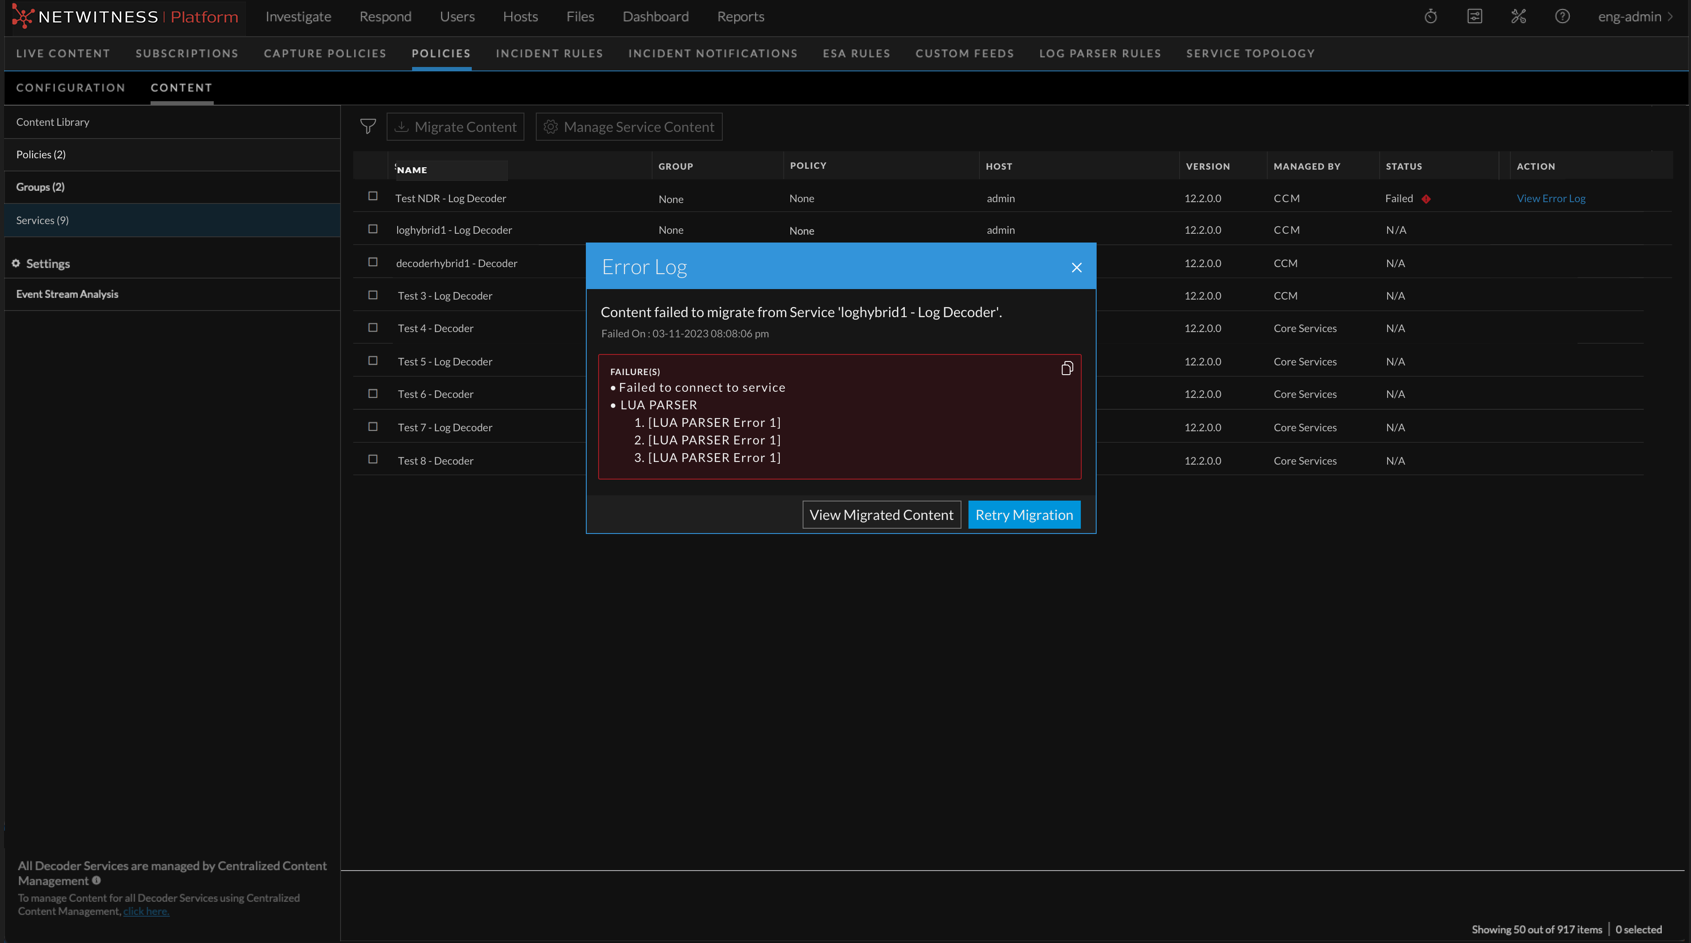Open the notifications list icon in header
The image size is (1691, 943).
pos(1475,17)
